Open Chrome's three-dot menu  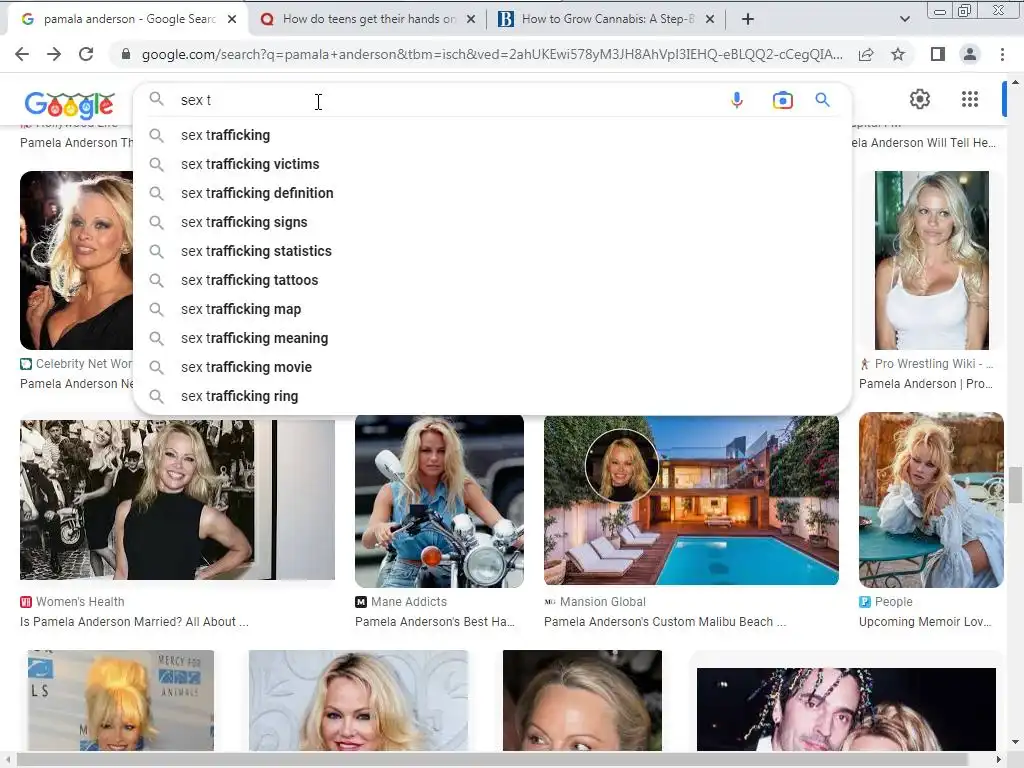pos(1002,54)
